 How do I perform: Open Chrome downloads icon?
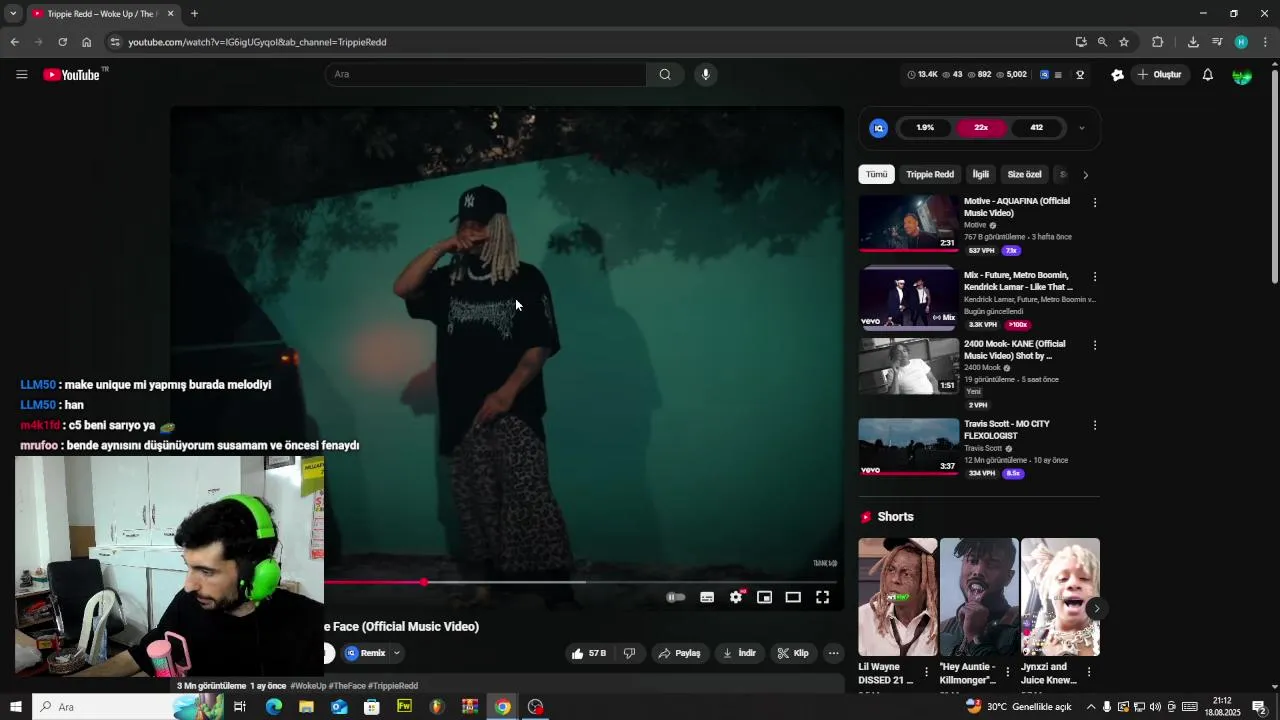click(x=1193, y=42)
